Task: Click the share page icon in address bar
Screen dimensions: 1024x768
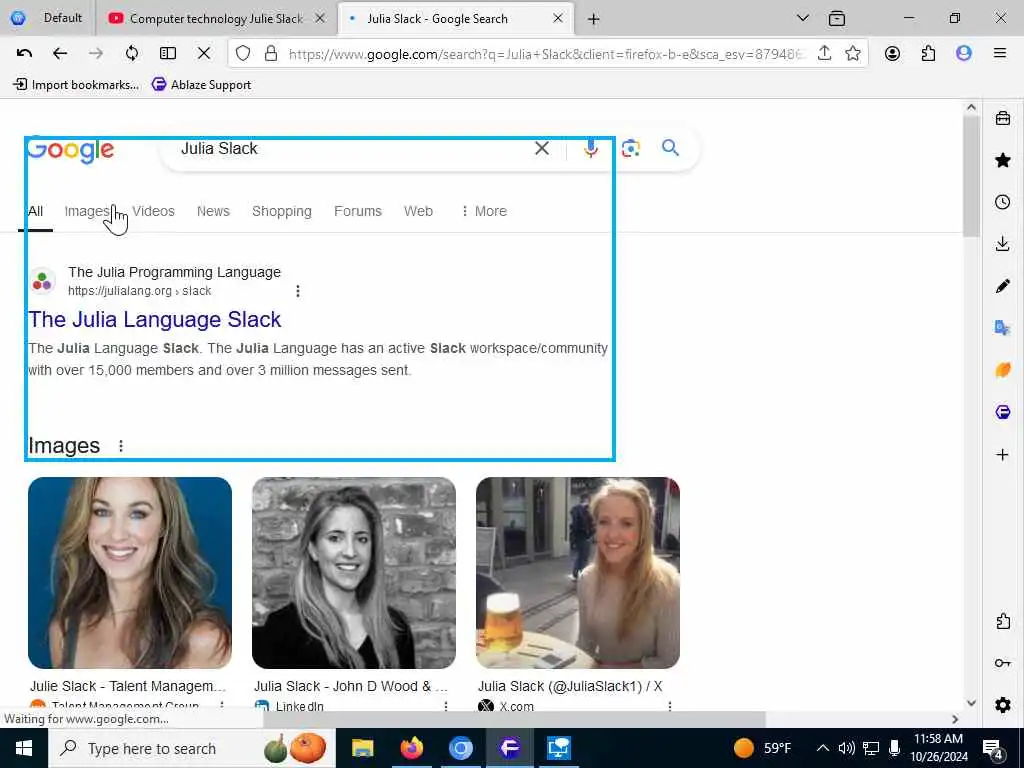Action: [x=824, y=54]
